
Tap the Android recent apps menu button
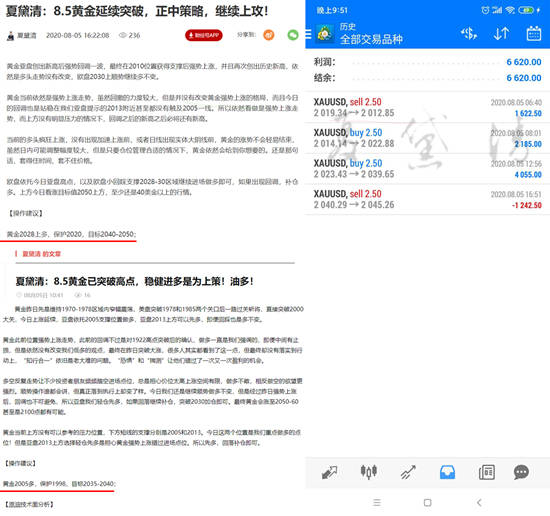pos(377,503)
